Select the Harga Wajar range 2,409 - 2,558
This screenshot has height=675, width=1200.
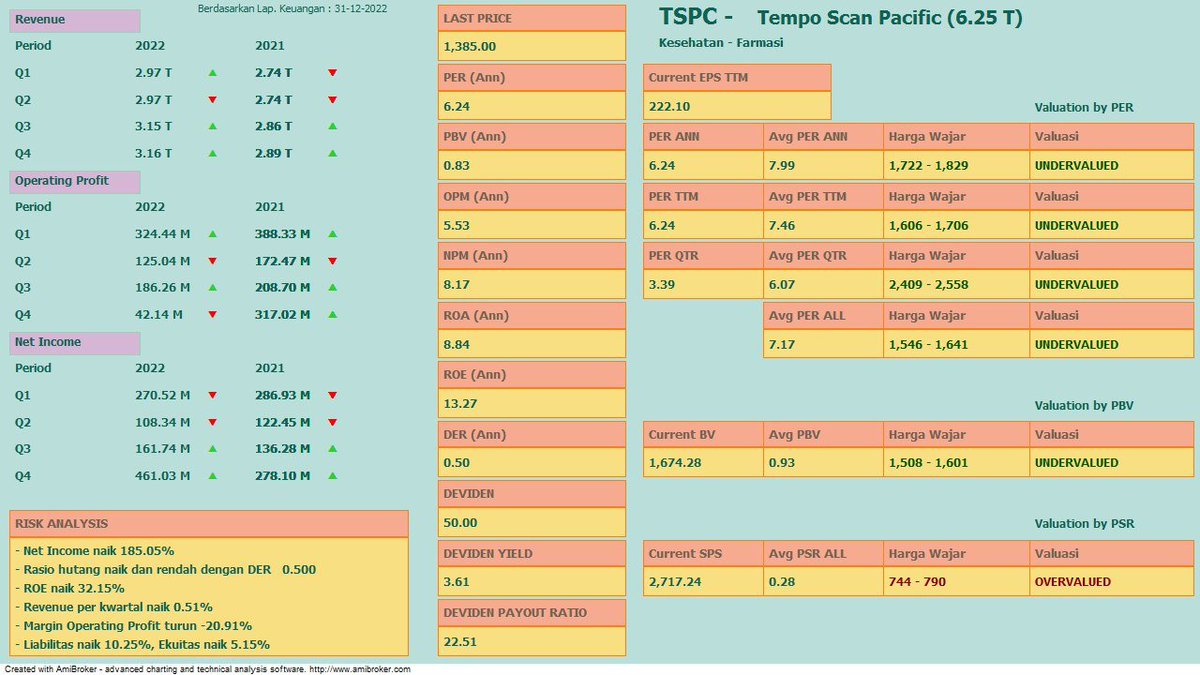pos(956,284)
